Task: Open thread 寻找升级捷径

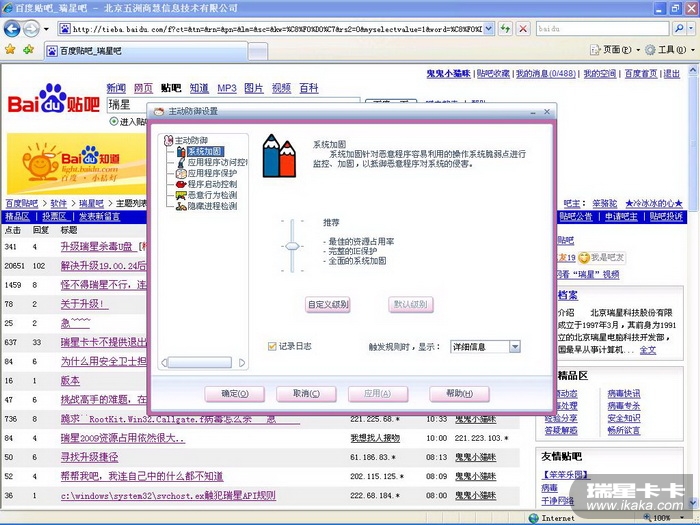Action: coord(90,457)
